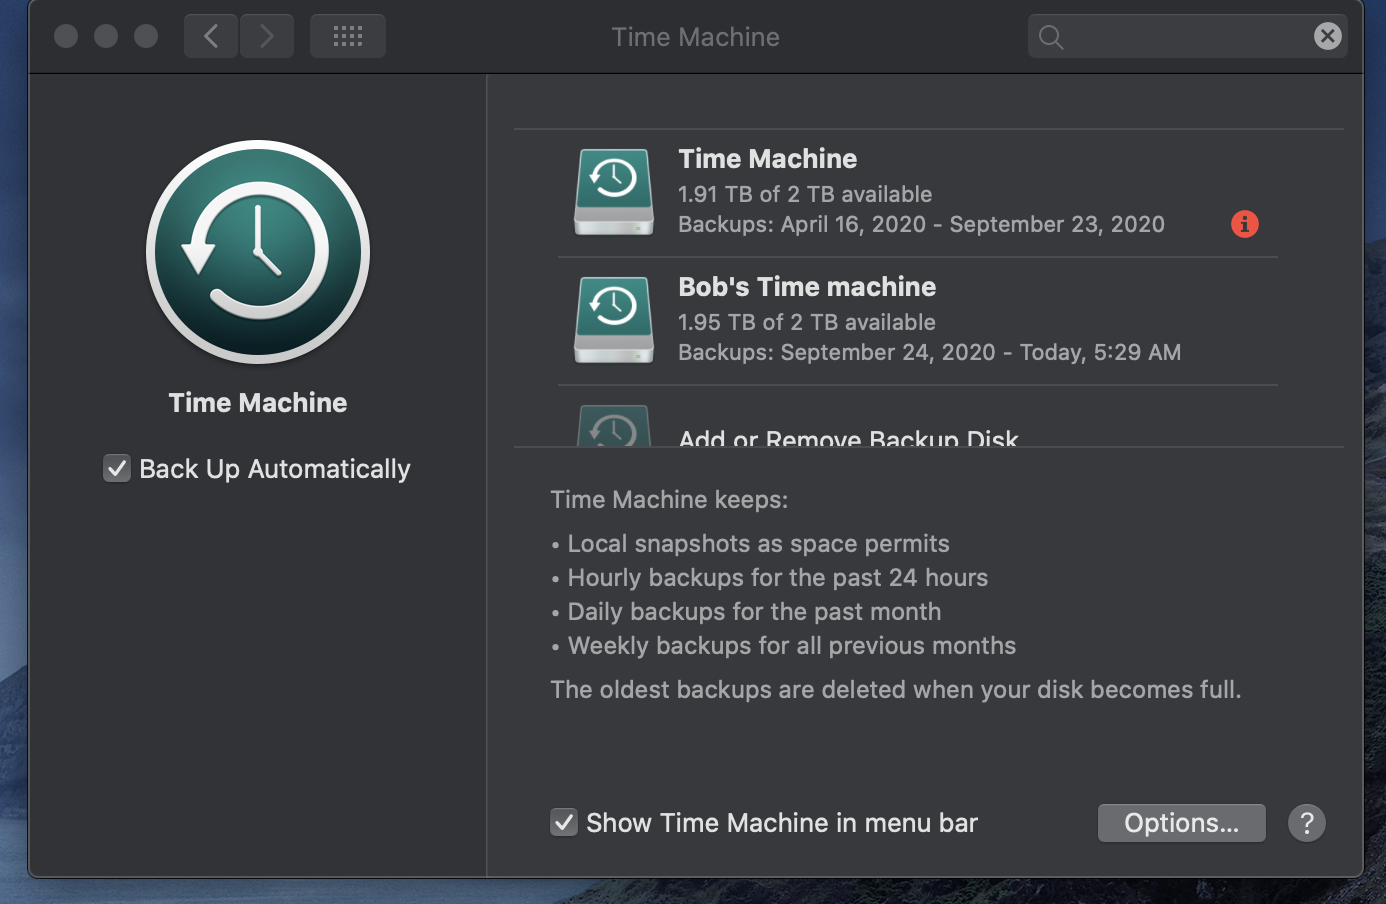The image size is (1386, 904).
Task: Click the large Time Machine clock icon
Action: click(258, 251)
